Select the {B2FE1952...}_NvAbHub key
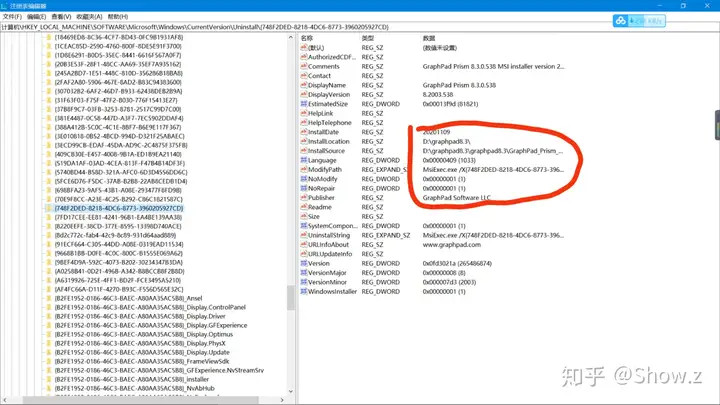Viewport: 720px width, 405px height. pyautogui.click(x=135, y=388)
